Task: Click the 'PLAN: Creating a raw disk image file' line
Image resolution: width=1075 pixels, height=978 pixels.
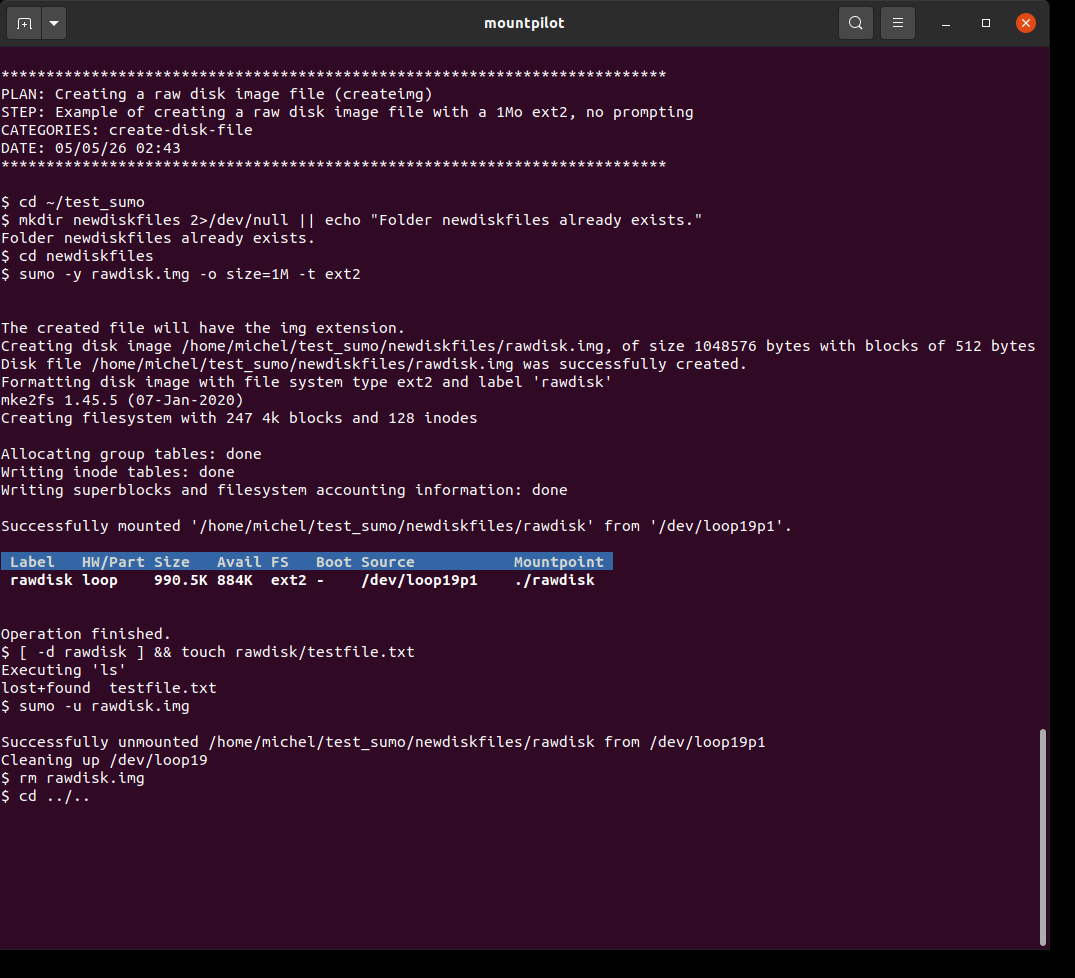Action: 217,94
